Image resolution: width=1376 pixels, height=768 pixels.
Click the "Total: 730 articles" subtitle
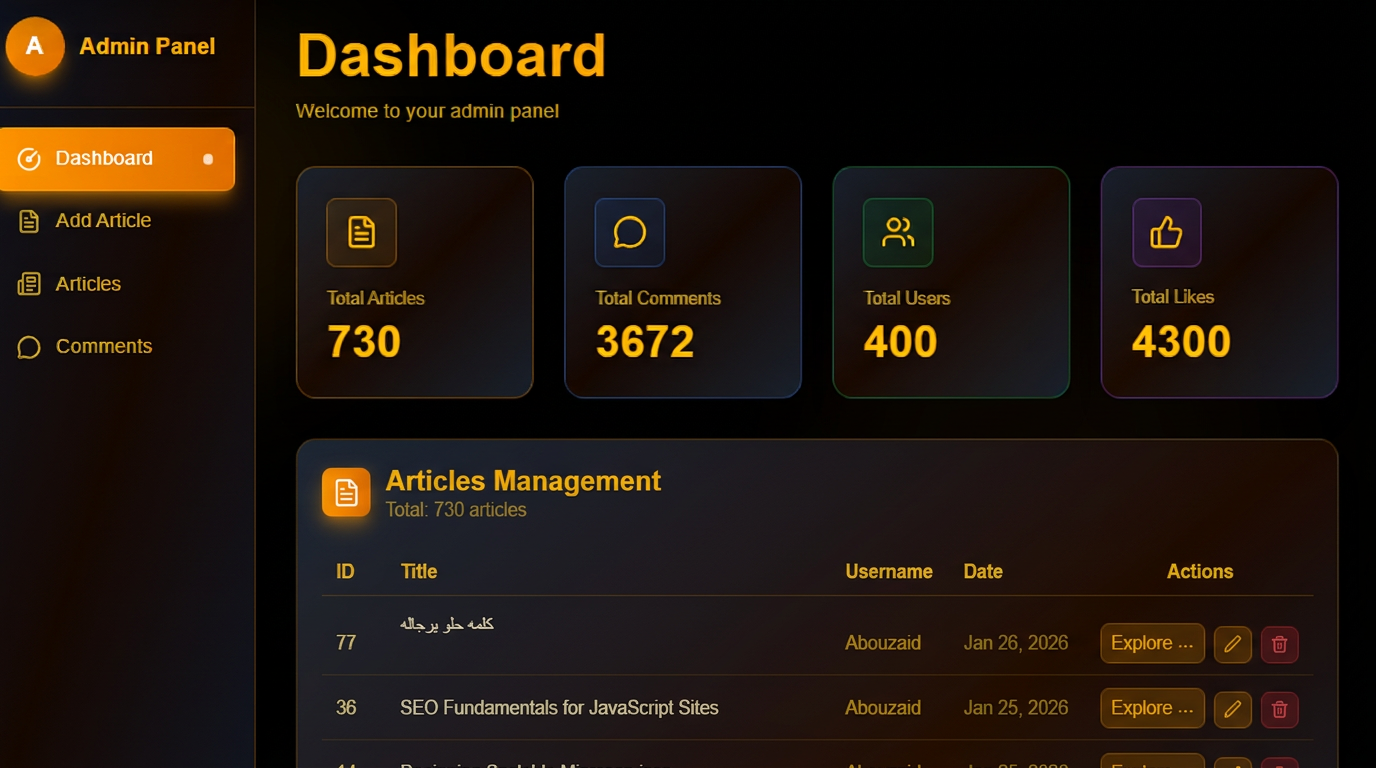point(456,510)
